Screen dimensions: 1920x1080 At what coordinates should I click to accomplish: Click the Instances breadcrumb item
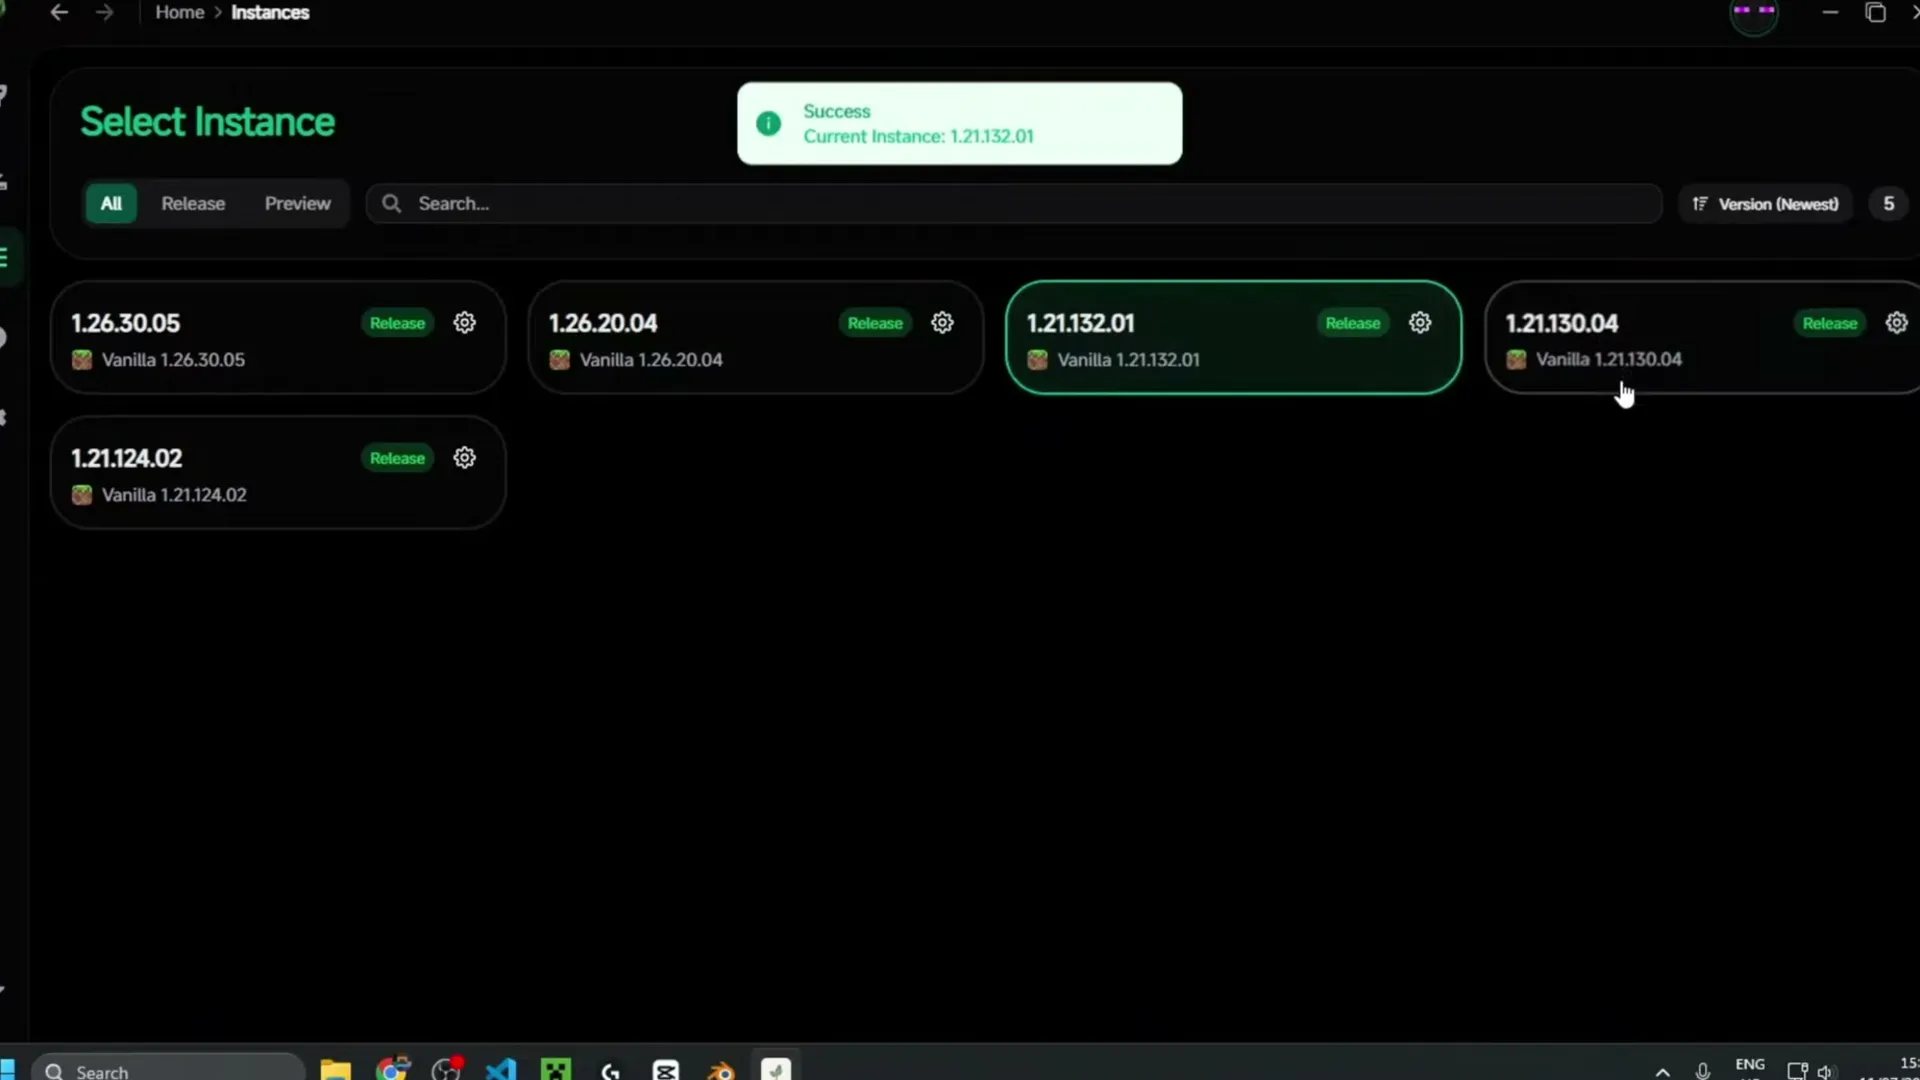[270, 12]
